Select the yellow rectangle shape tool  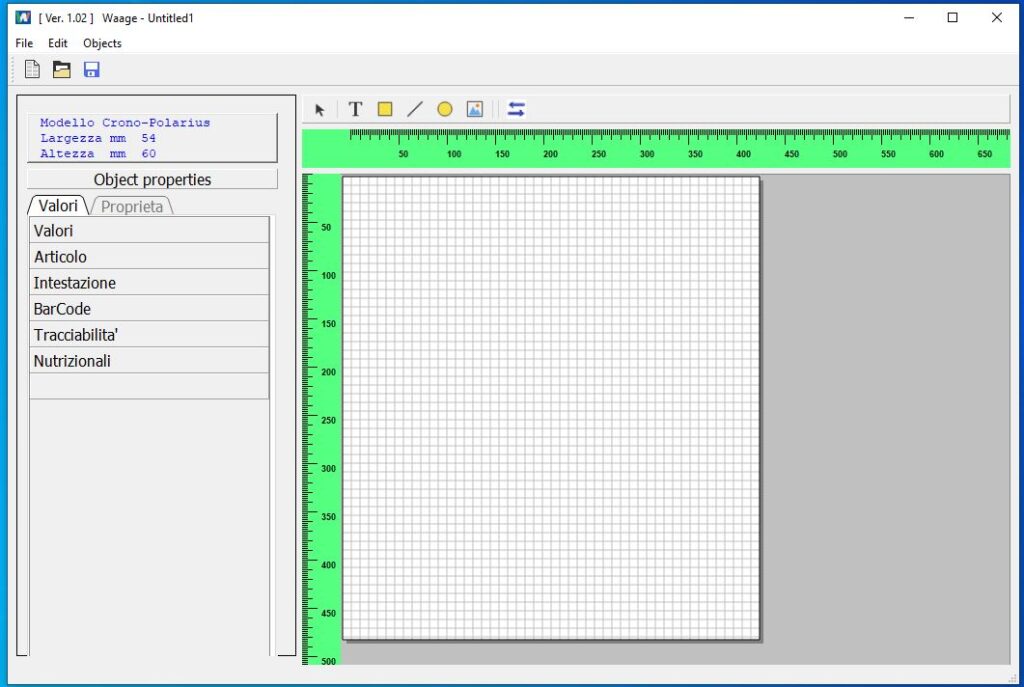click(385, 110)
